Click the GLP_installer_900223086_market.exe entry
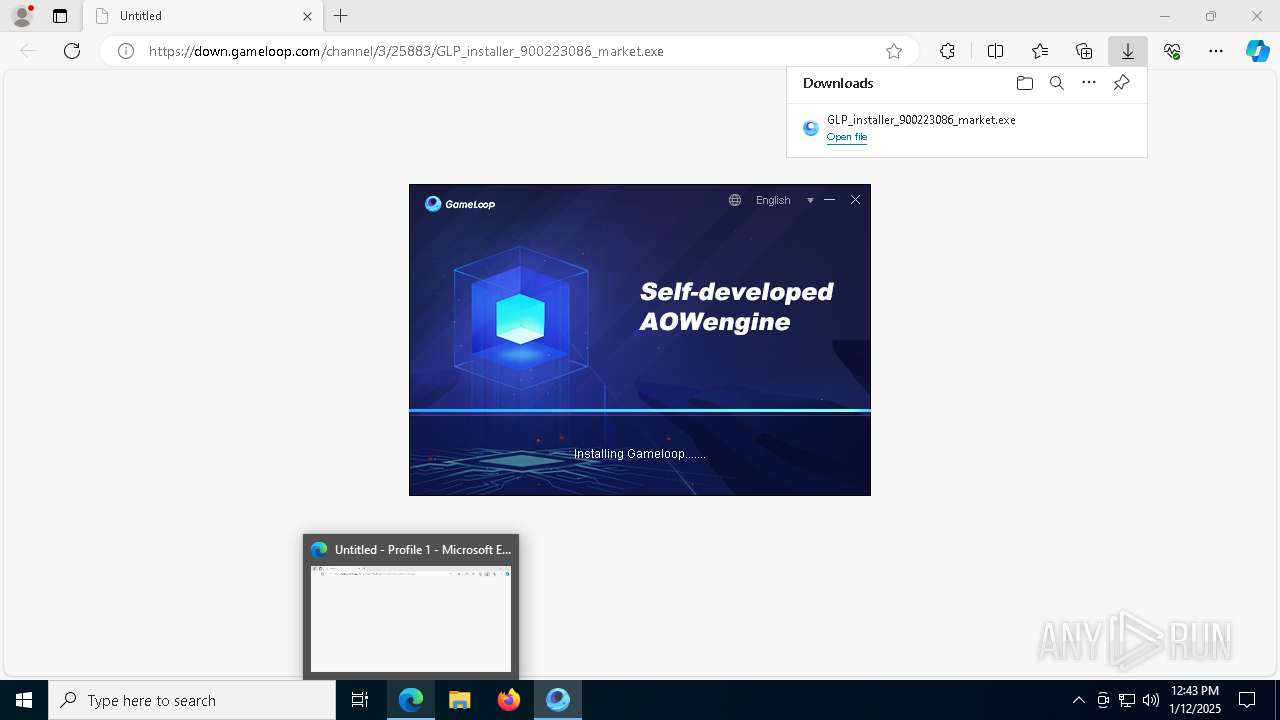 pos(921,120)
